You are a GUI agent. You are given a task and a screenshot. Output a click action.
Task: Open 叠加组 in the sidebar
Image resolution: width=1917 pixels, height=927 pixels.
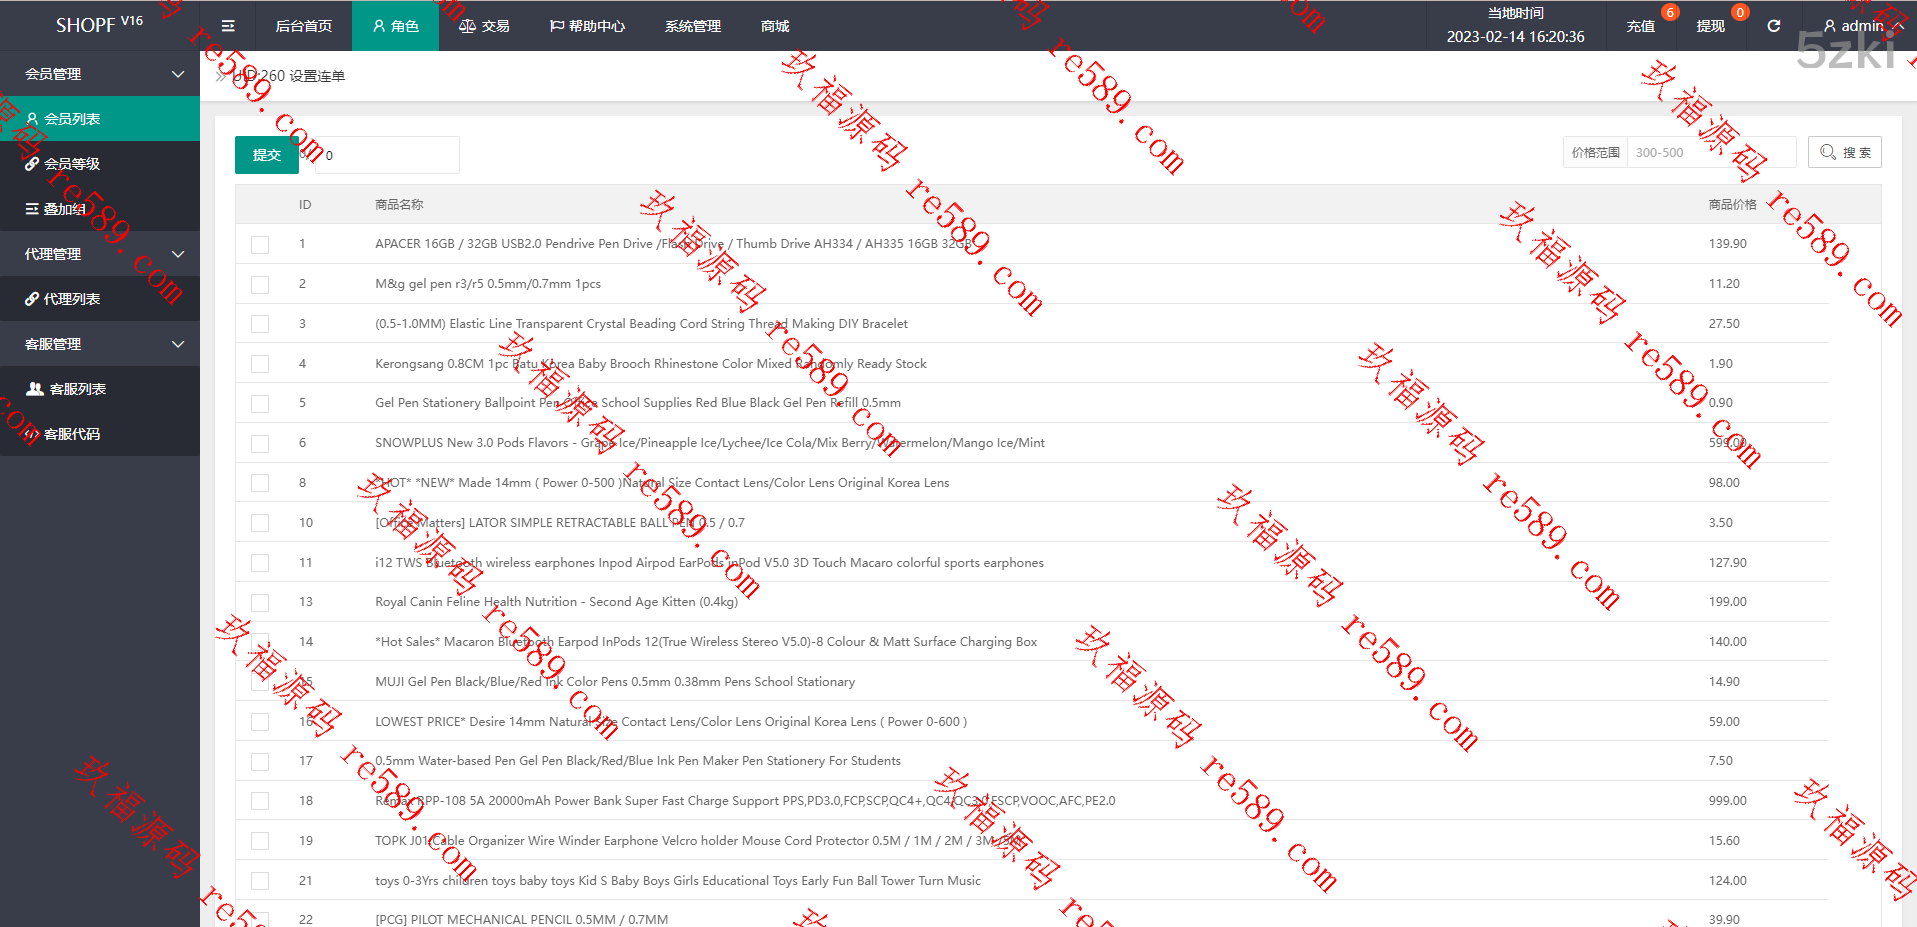coord(64,209)
